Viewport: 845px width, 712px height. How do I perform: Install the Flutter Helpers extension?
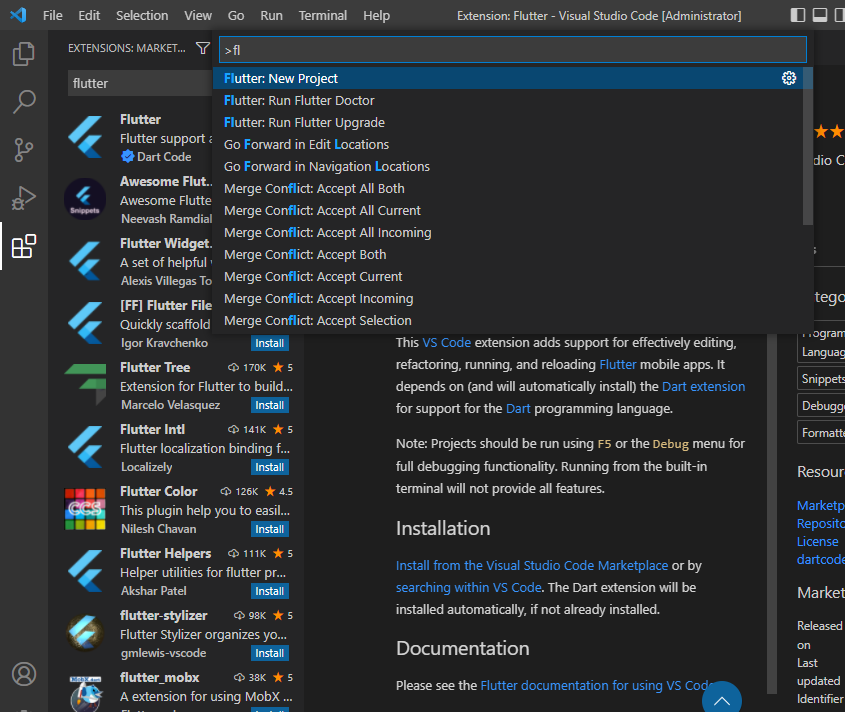269,591
